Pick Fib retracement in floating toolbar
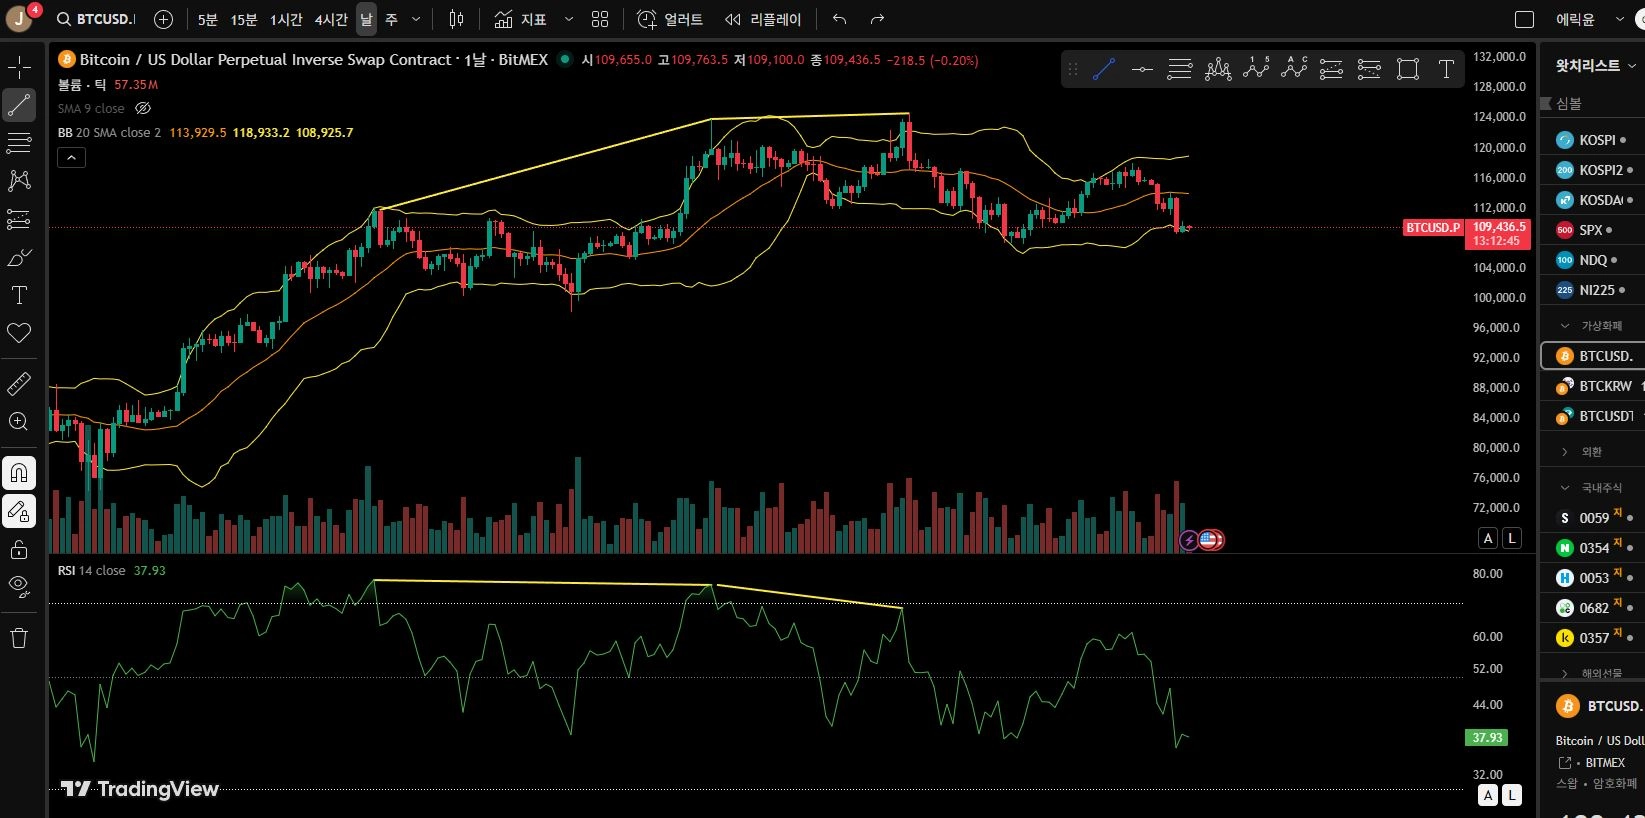 tap(1180, 69)
